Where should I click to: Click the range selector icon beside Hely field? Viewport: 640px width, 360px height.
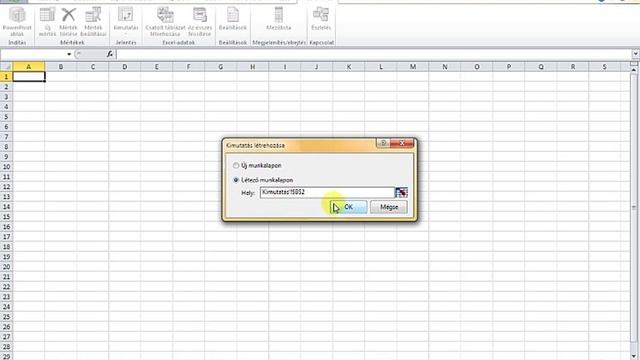pos(401,192)
